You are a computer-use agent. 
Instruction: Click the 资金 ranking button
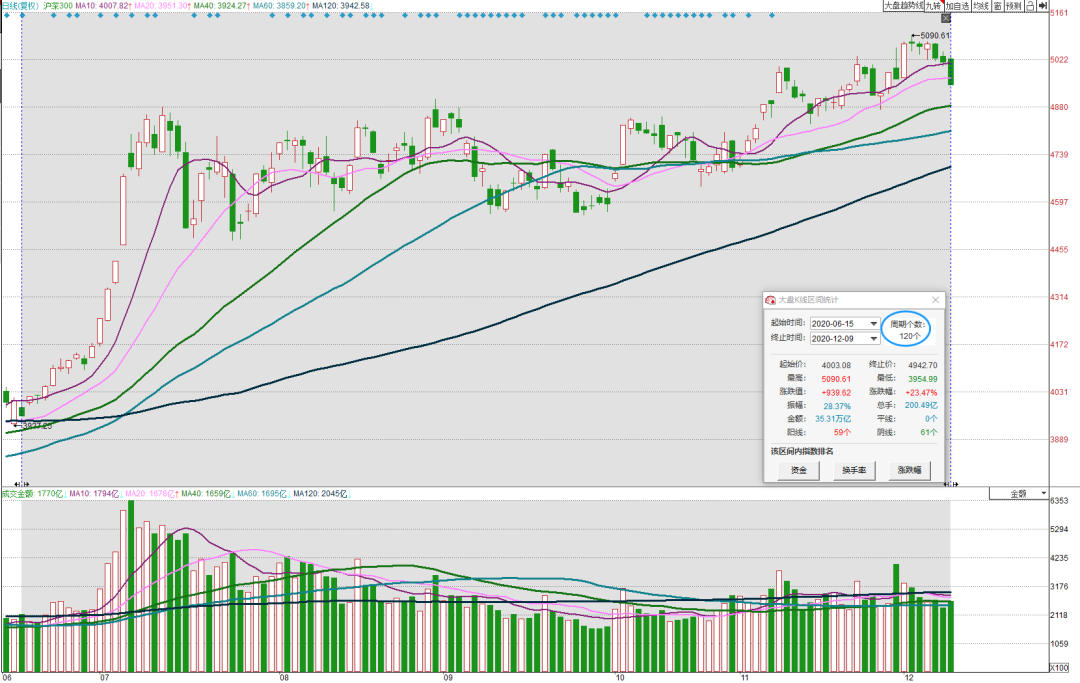coord(799,470)
